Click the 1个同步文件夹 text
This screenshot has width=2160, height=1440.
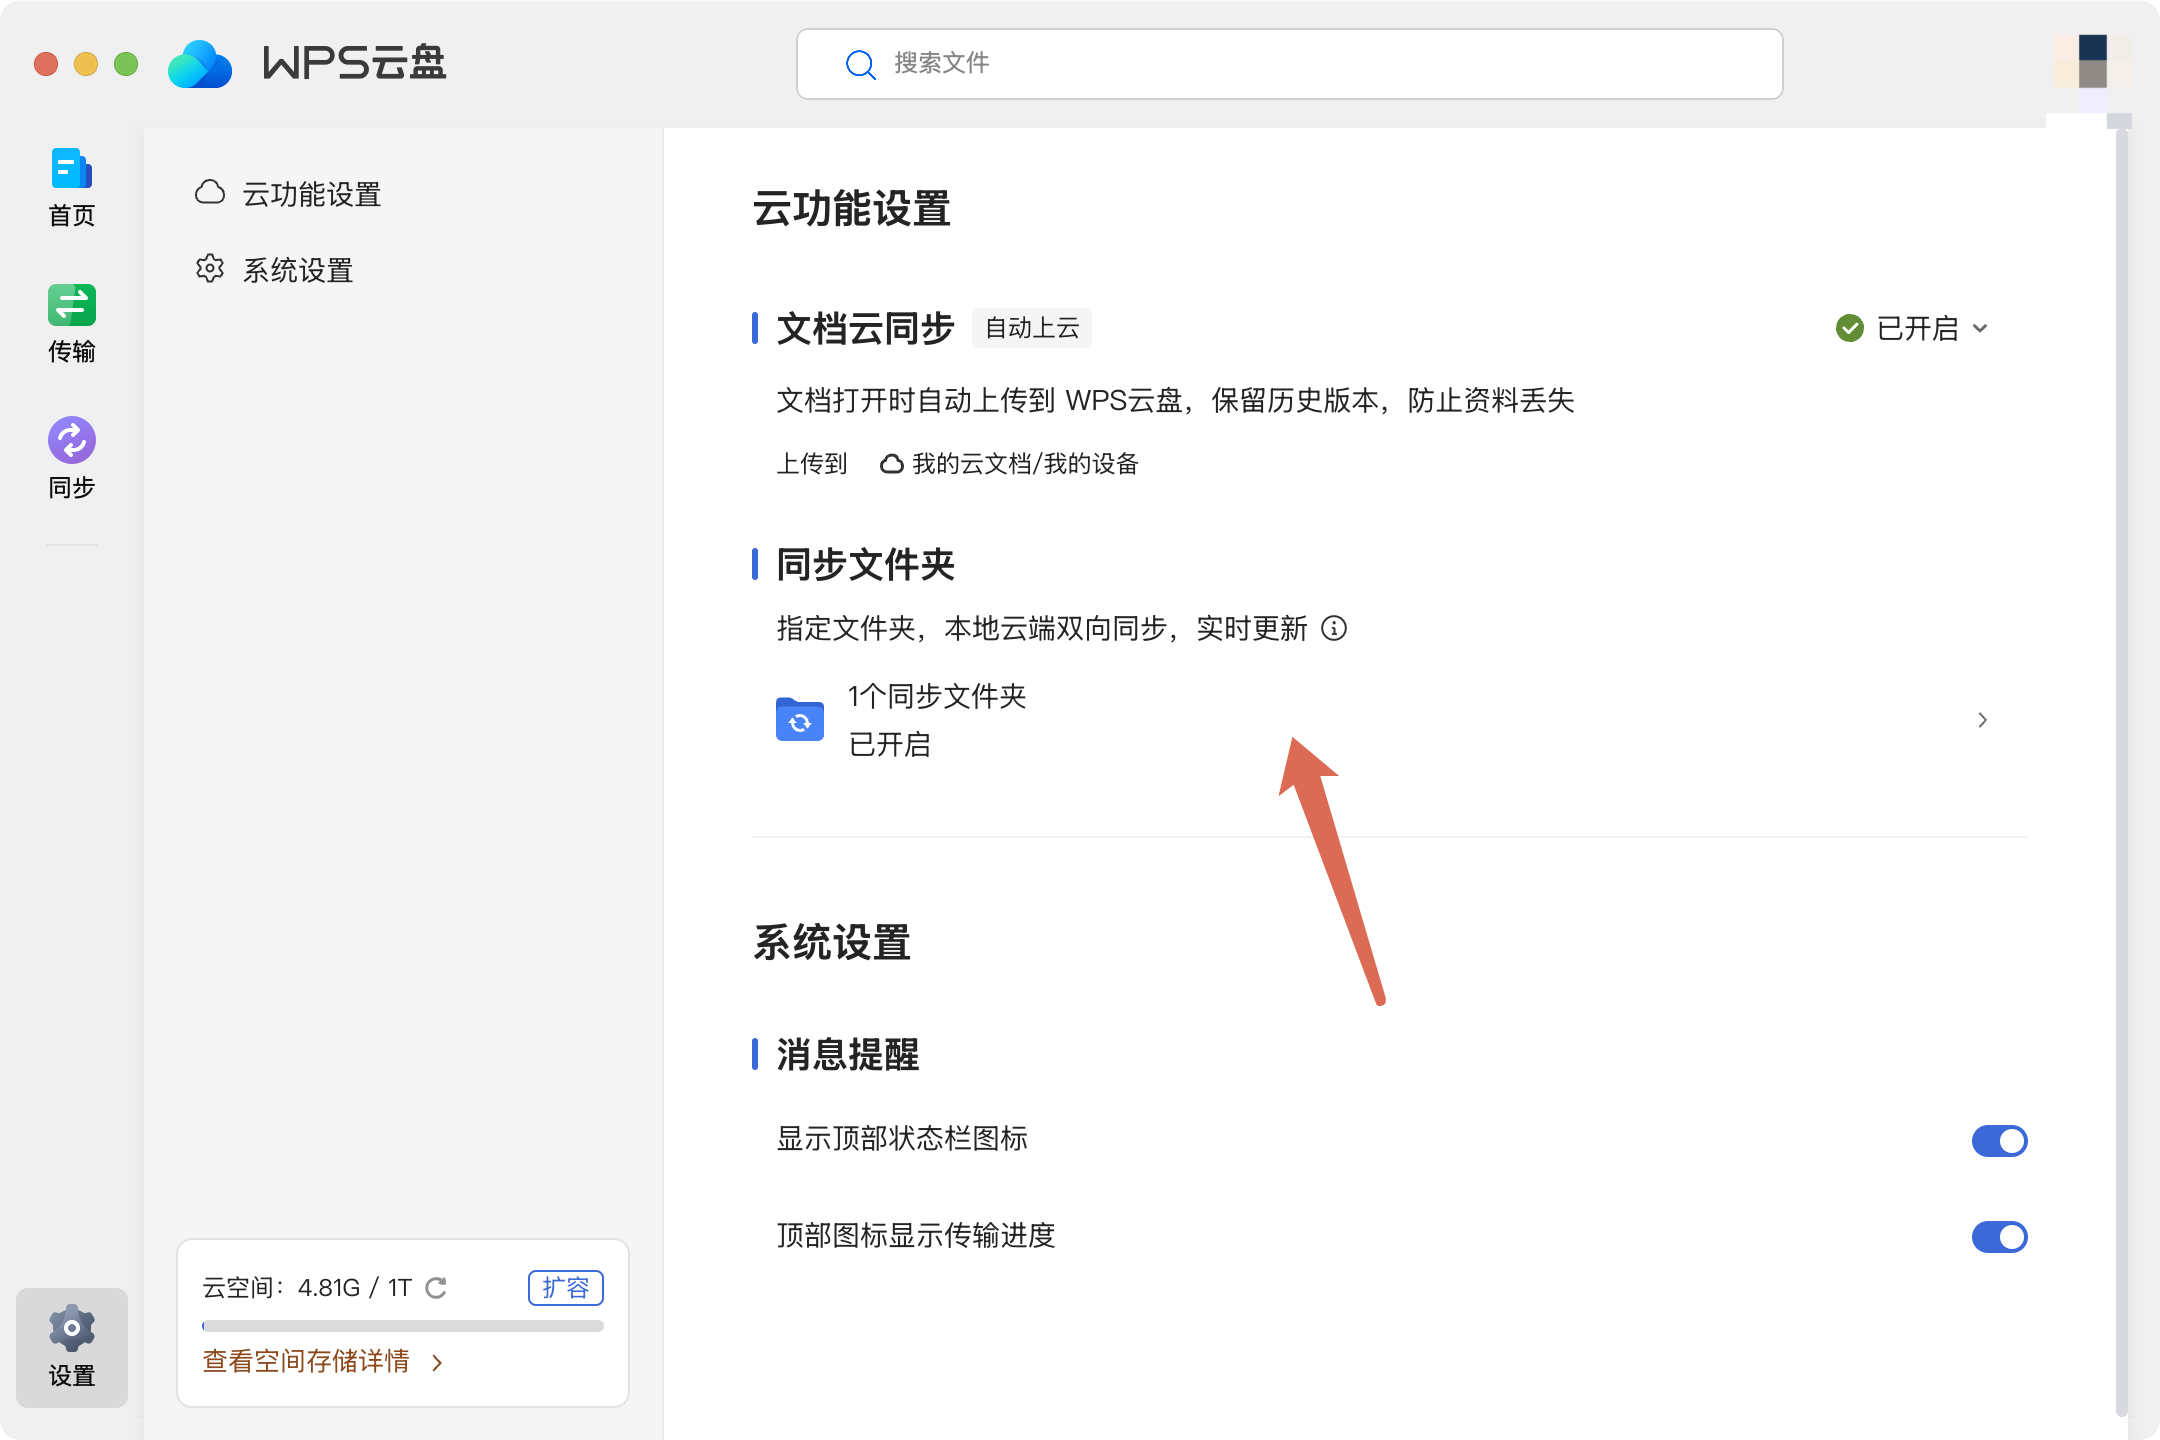937,696
